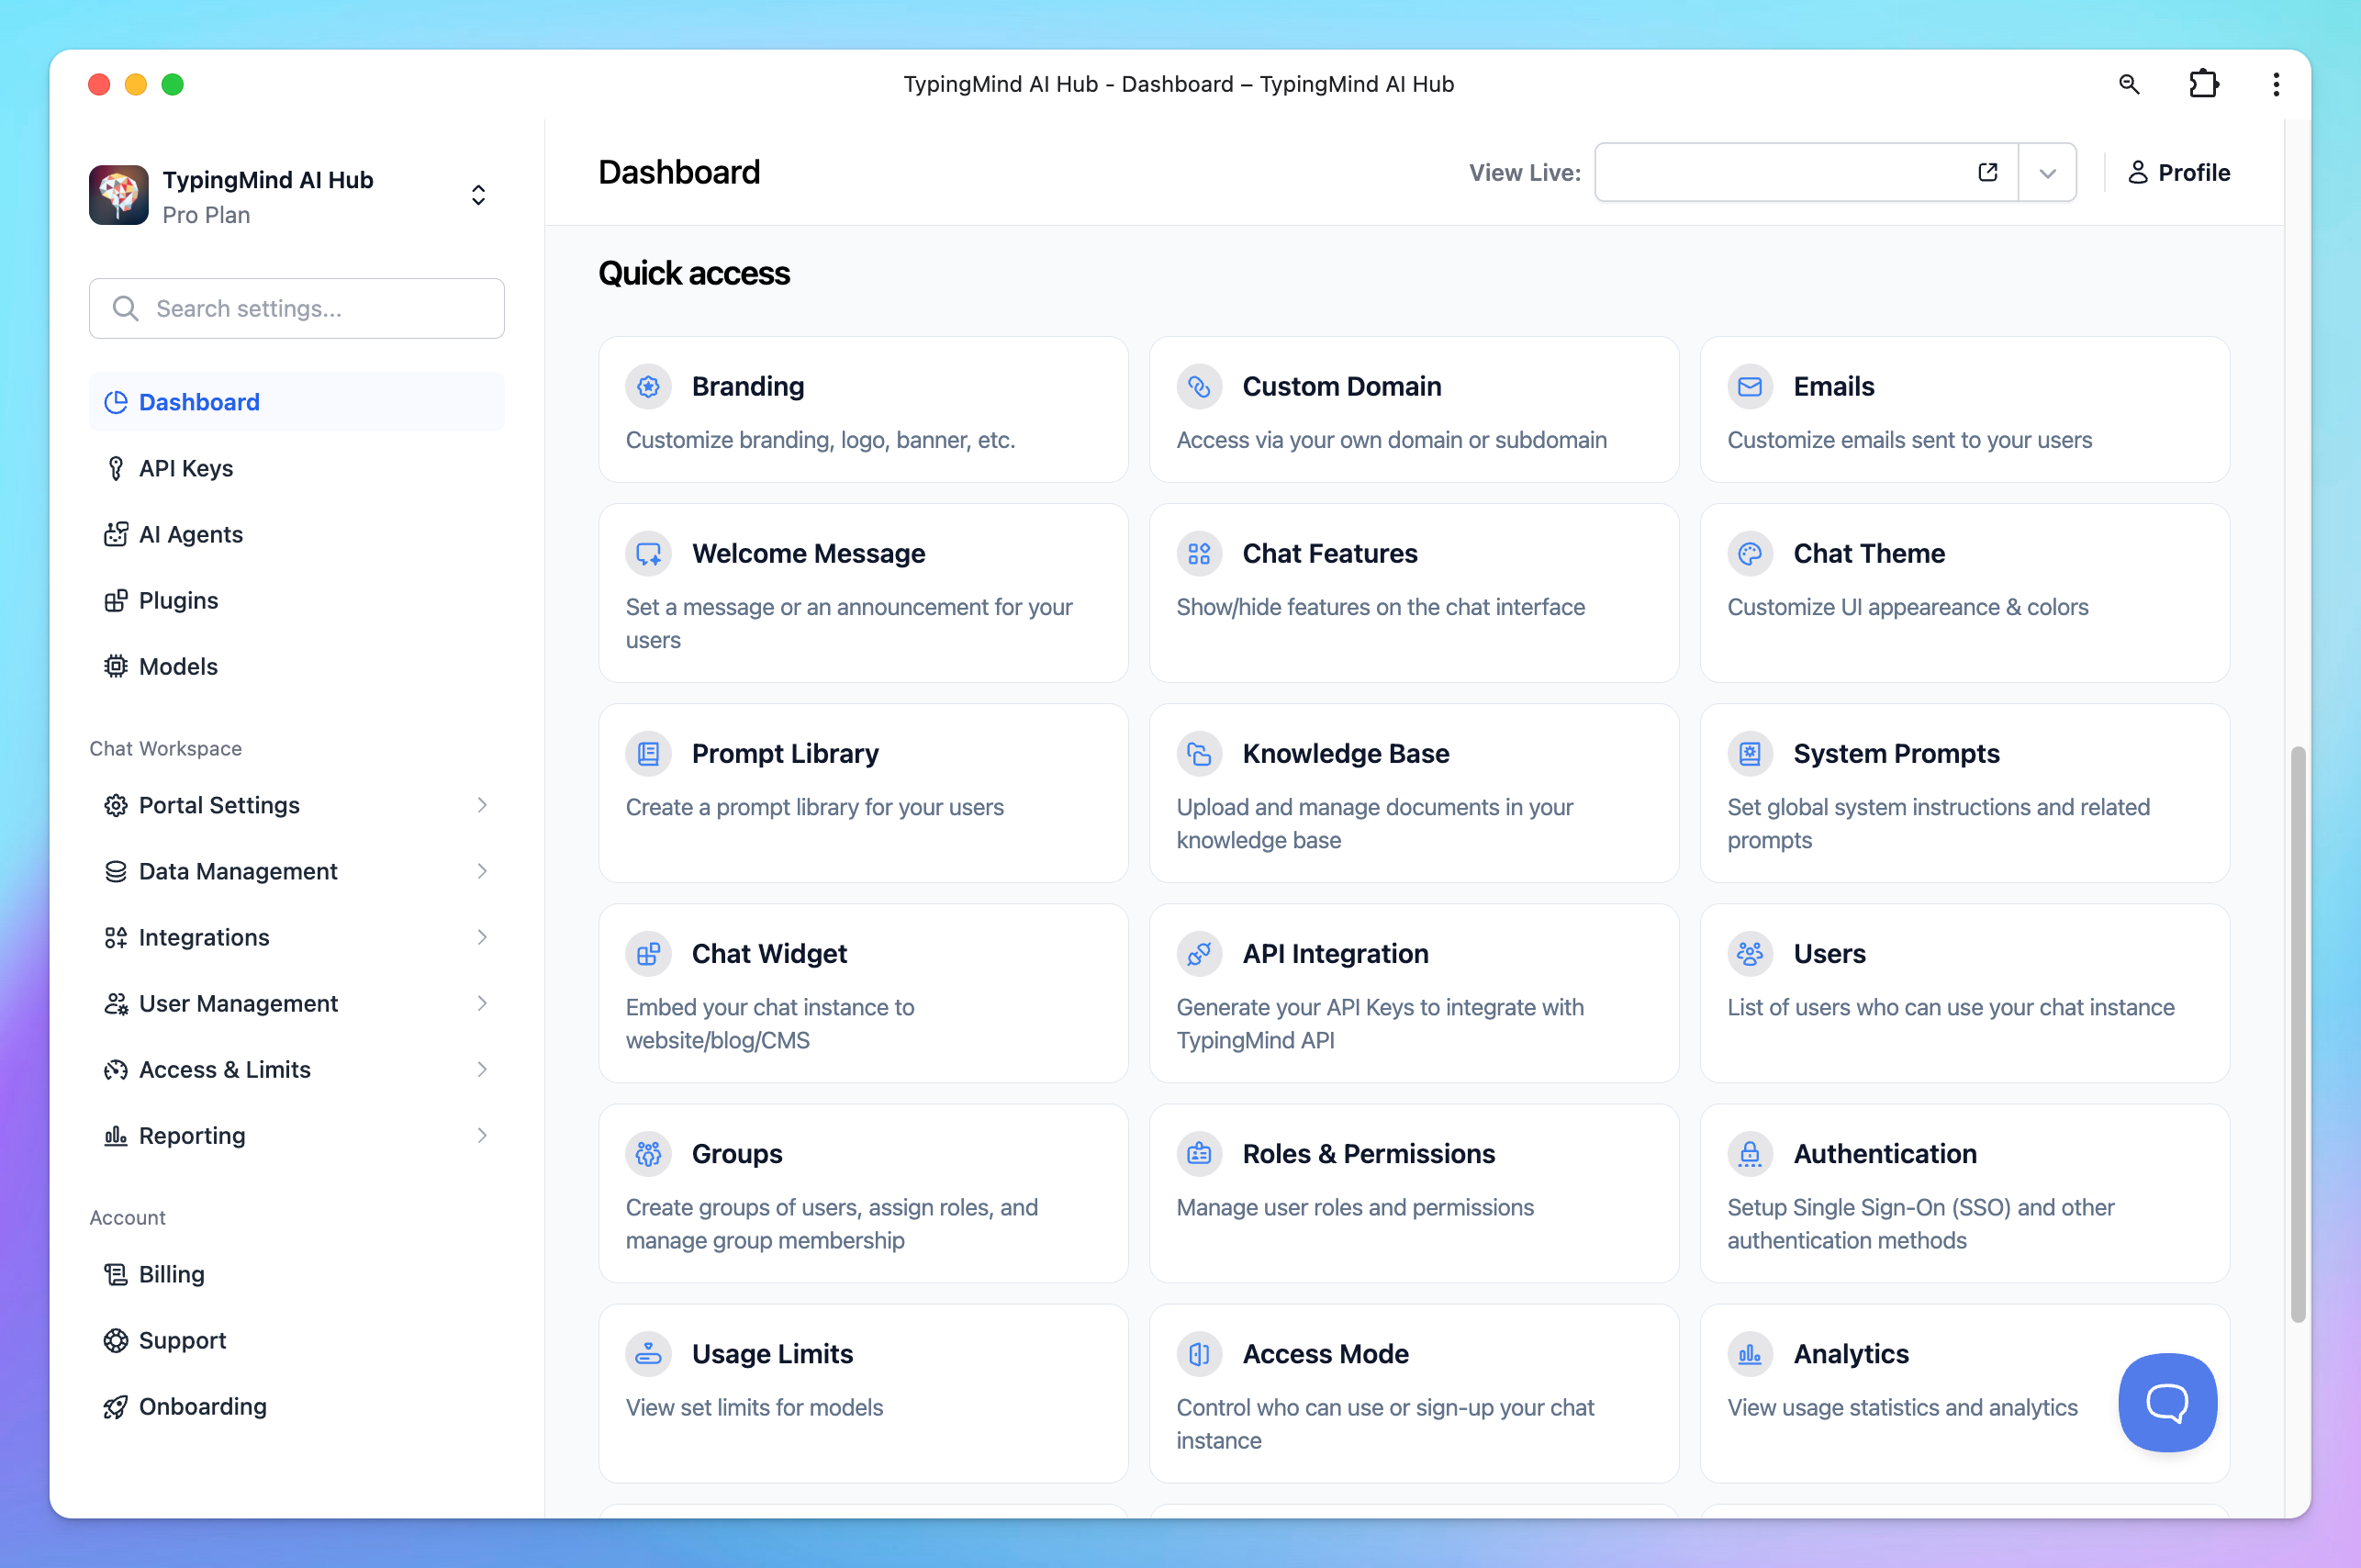Viewport: 2361px width, 1568px height.
Task: Open the browser extensions puzzle icon
Action: (2203, 84)
